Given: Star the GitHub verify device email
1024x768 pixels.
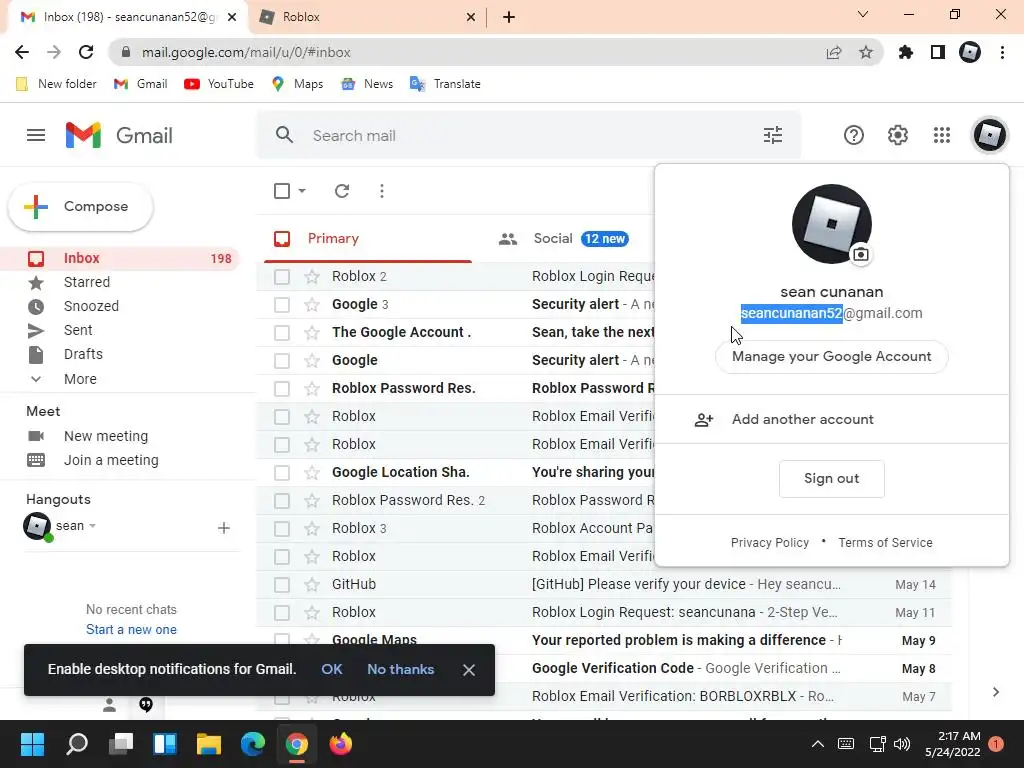Looking at the screenshot, I should (312, 584).
